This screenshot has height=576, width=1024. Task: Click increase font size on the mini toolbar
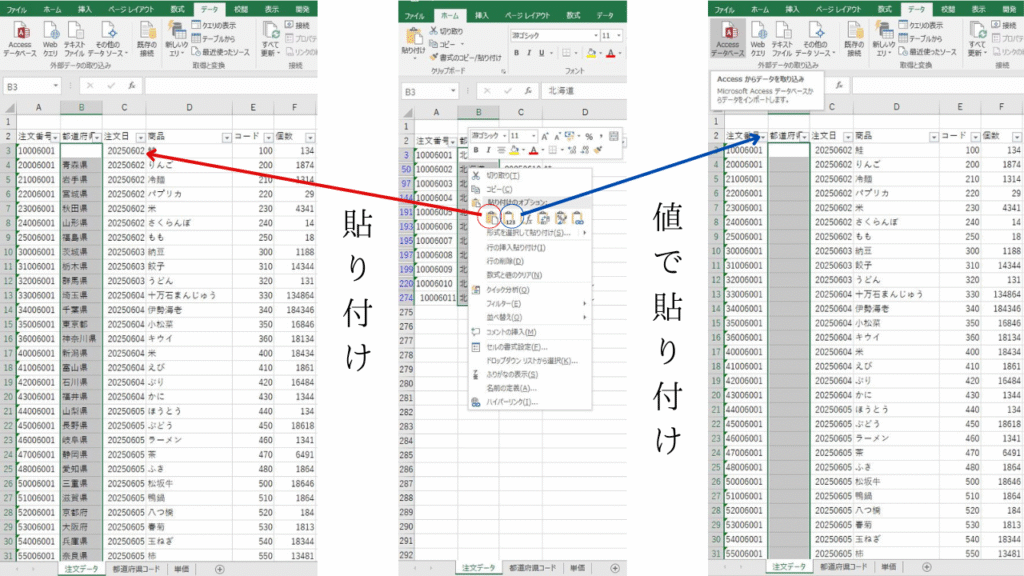click(x=545, y=136)
